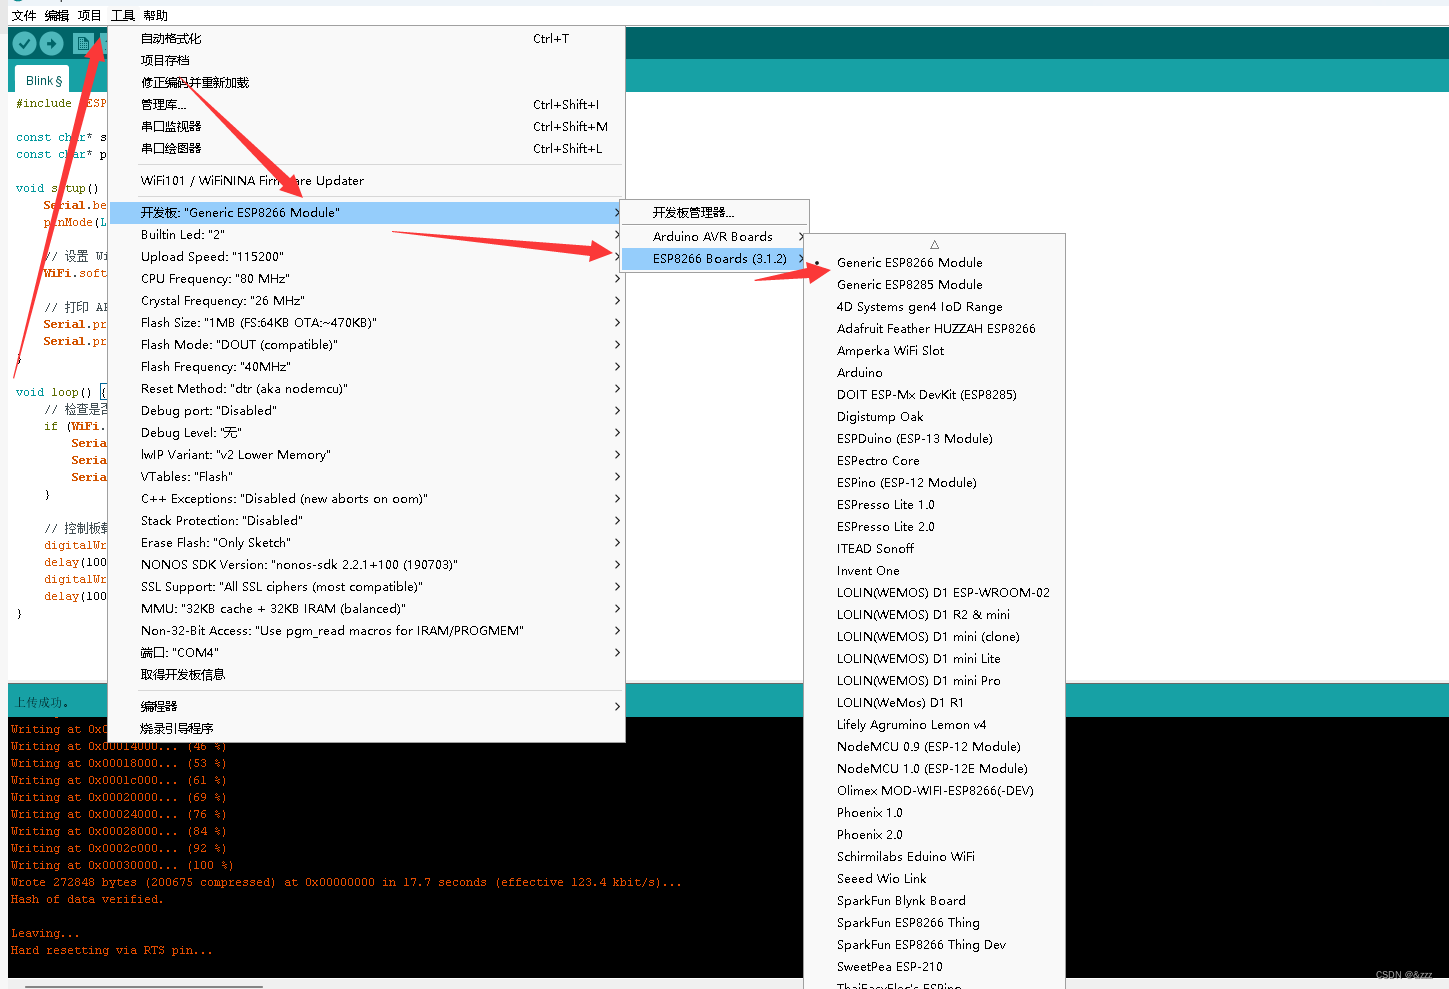Expand lwIP Variant submenu

(366, 454)
